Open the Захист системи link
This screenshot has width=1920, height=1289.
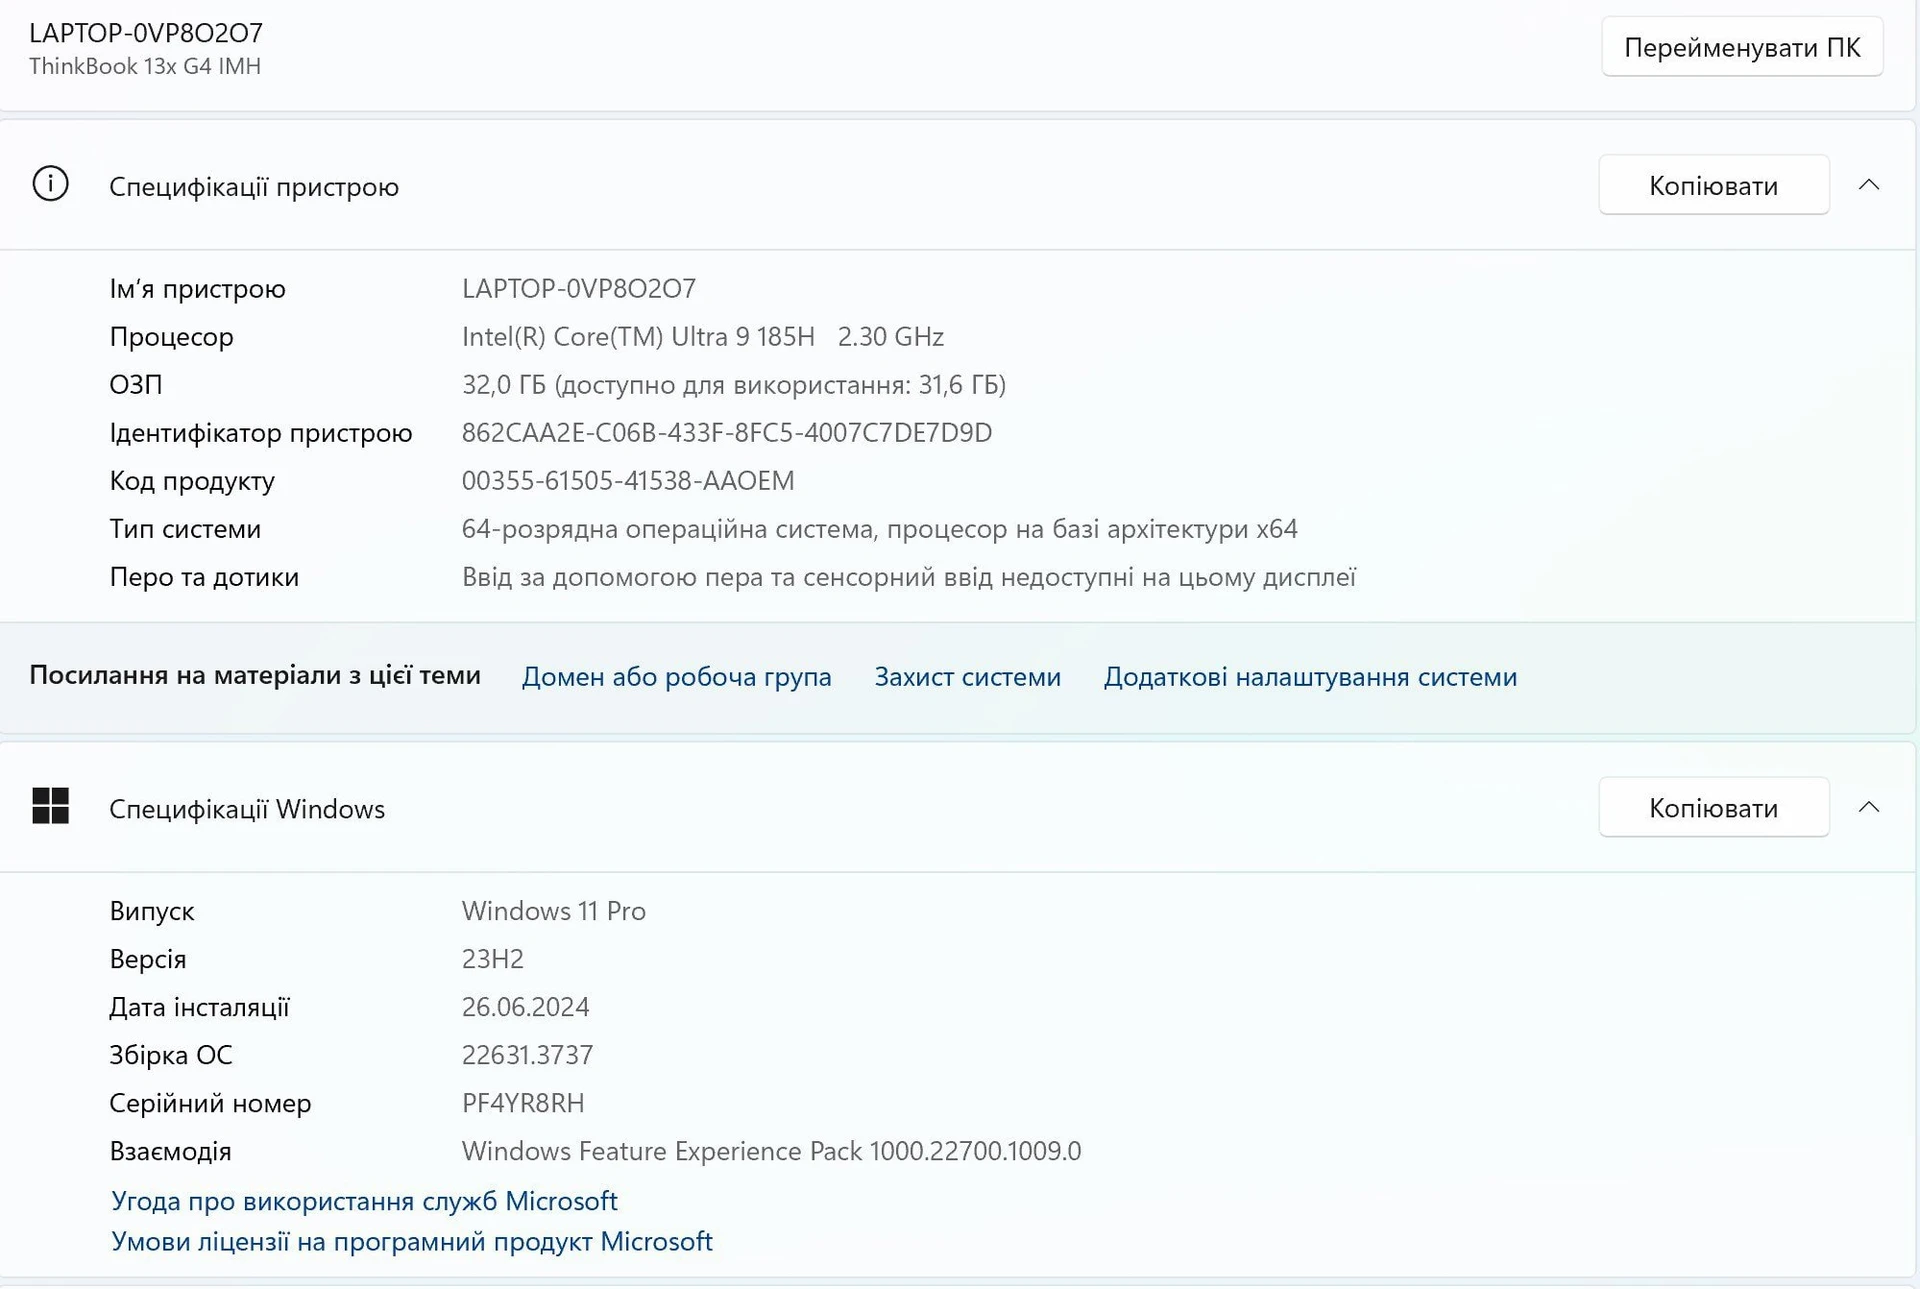pyautogui.click(x=968, y=677)
